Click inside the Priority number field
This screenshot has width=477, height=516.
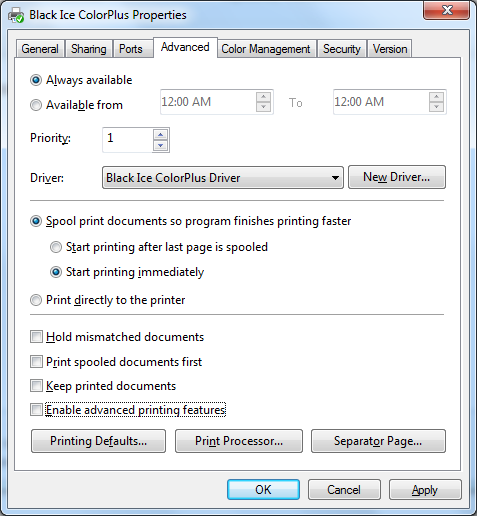[128, 140]
